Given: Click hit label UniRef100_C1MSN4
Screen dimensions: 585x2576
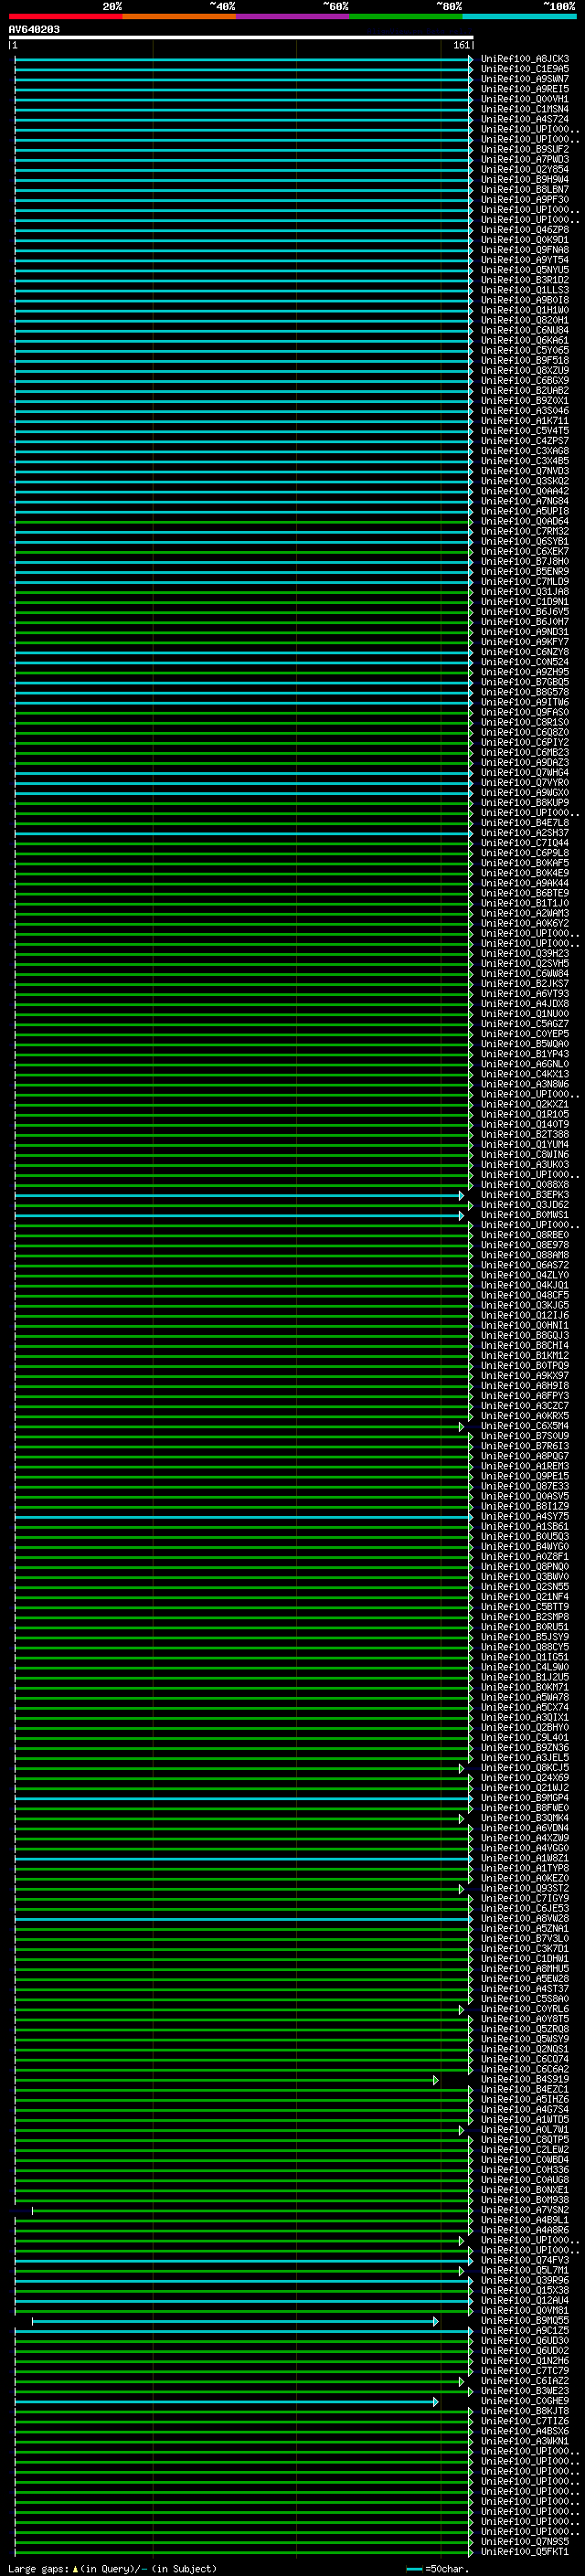Looking at the screenshot, I should [525, 109].
